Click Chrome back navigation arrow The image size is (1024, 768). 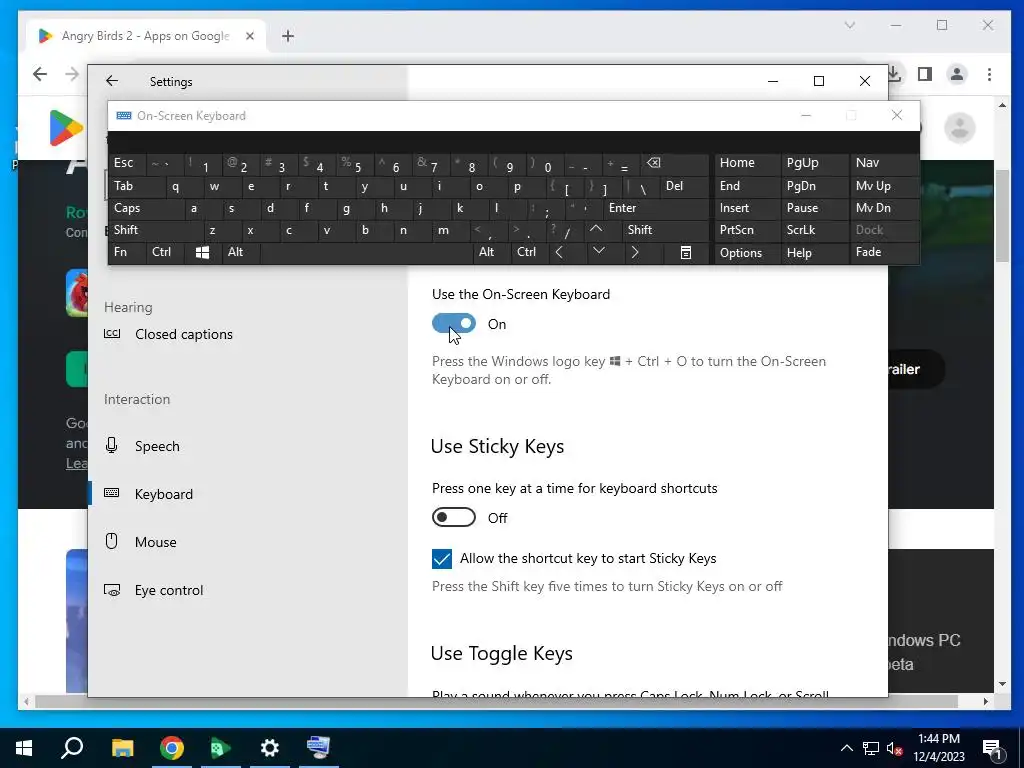[40, 74]
